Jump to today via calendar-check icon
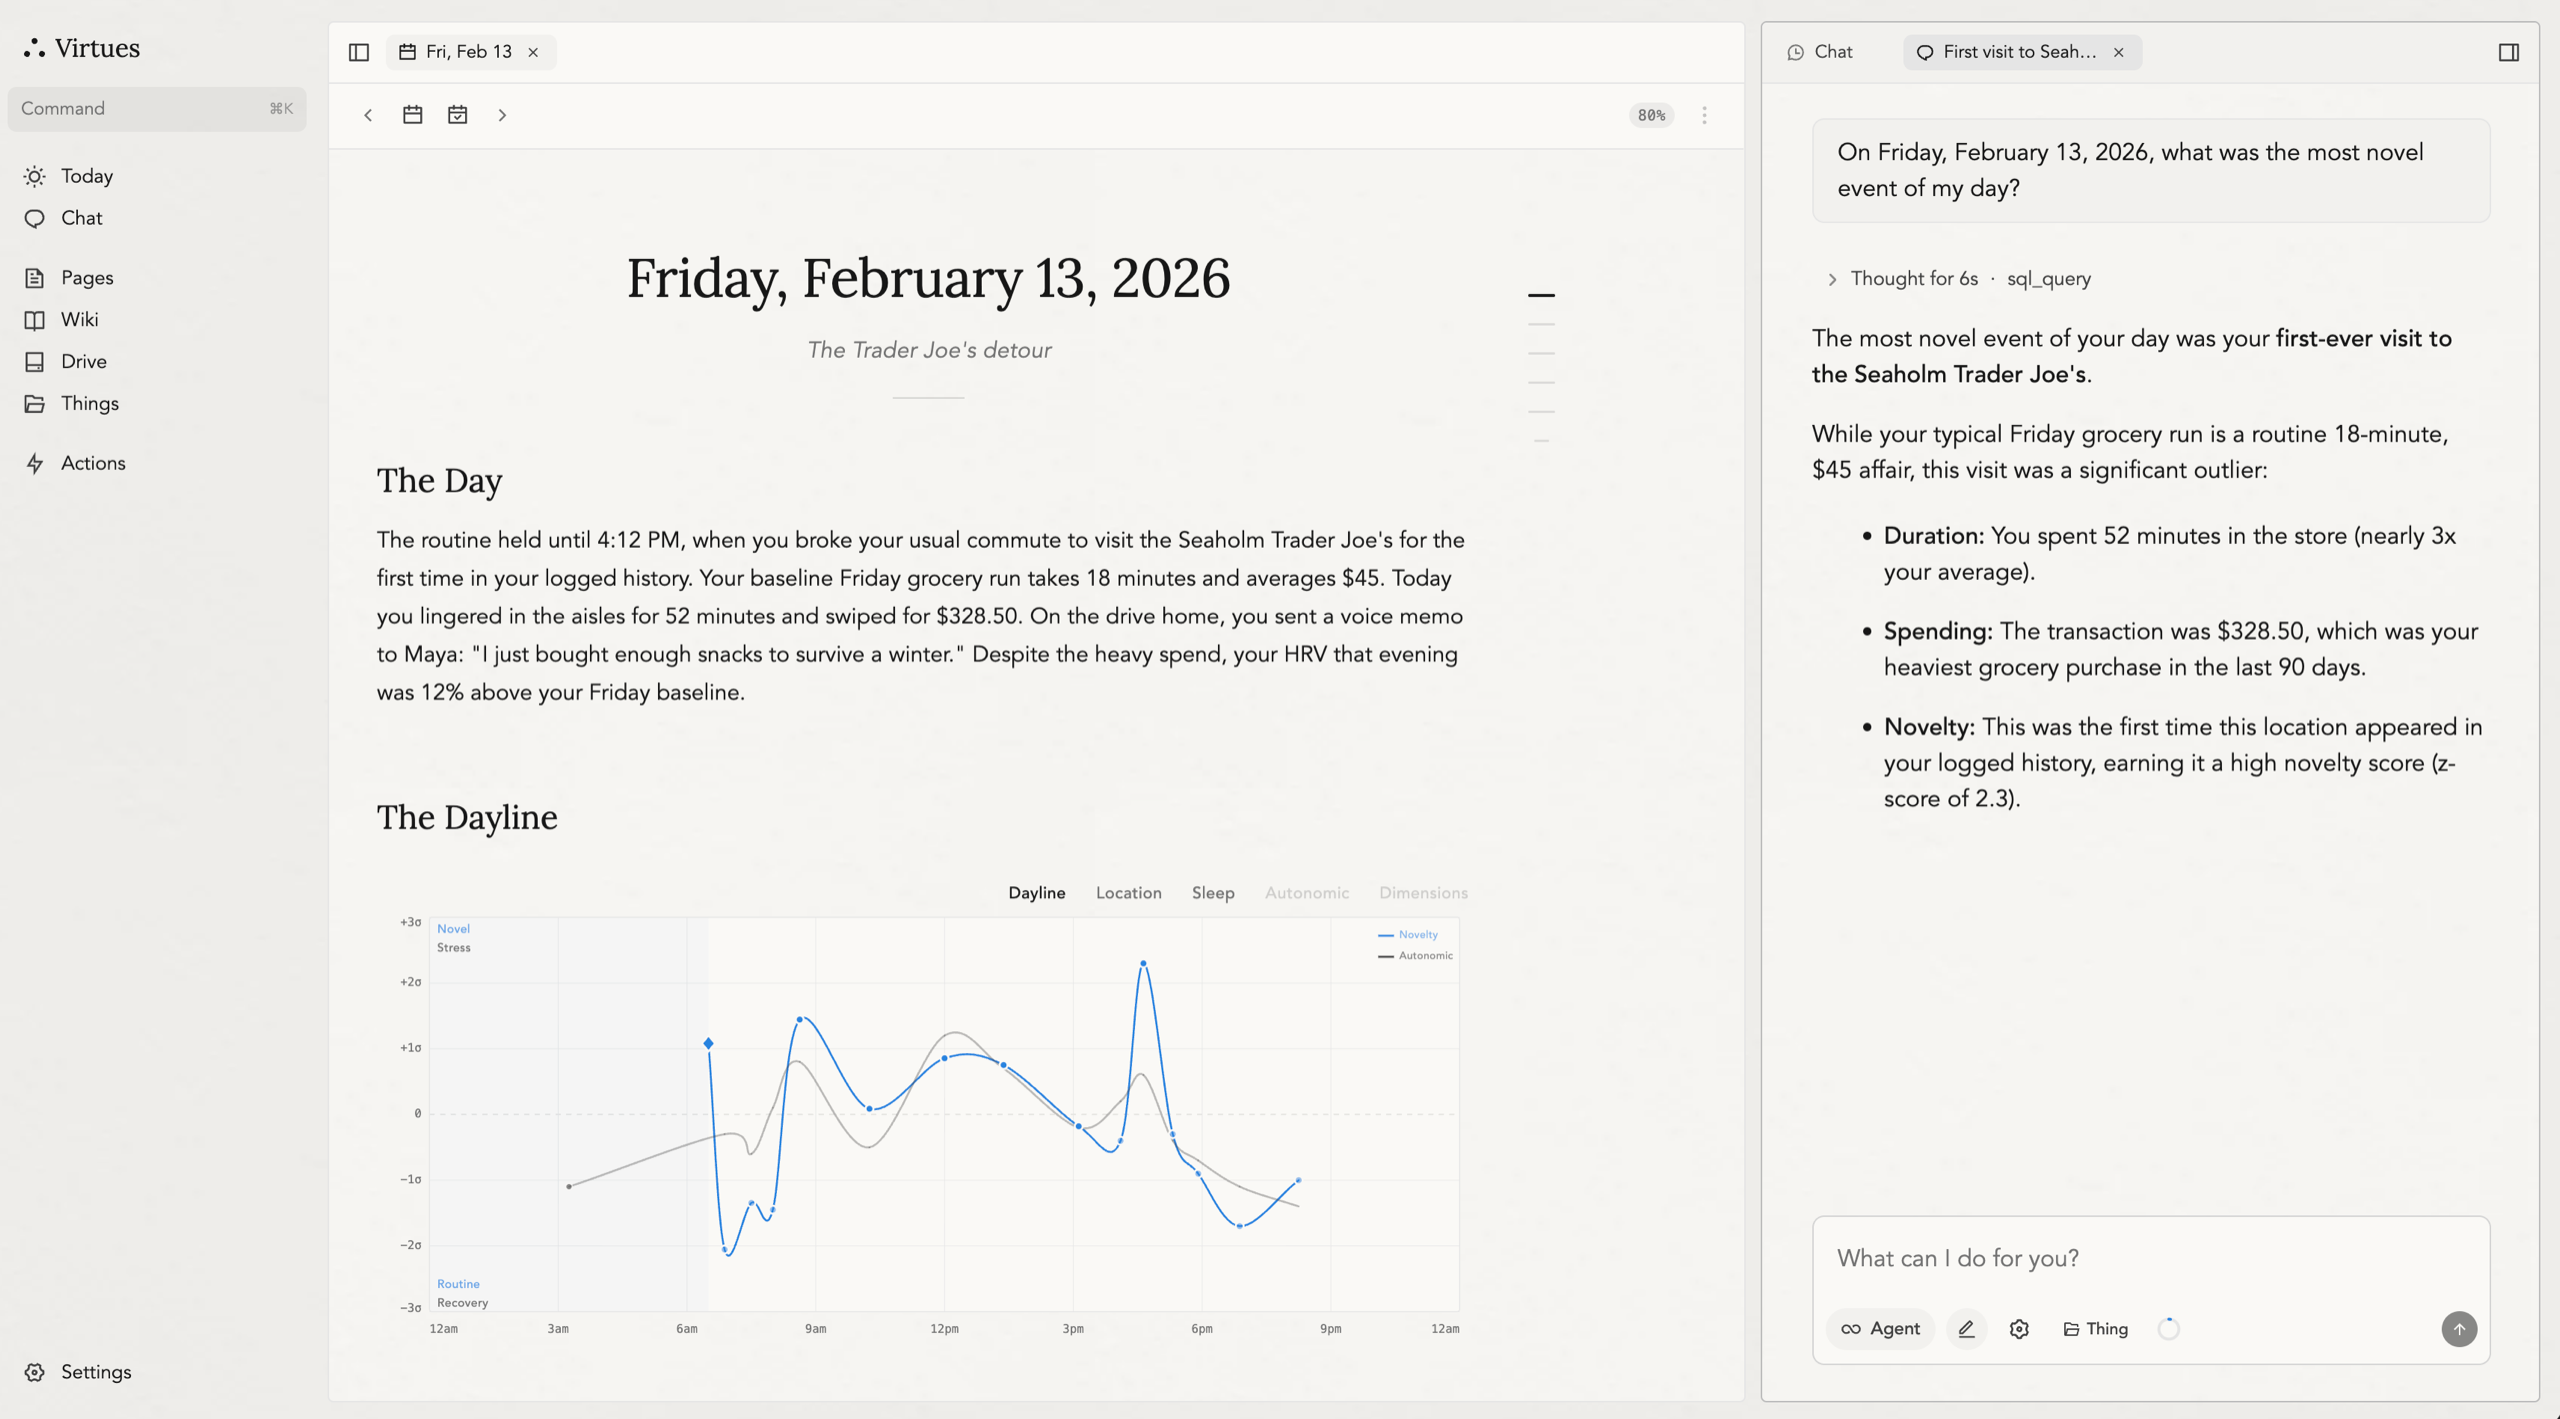 pyautogui.click(x=457, y=115)
